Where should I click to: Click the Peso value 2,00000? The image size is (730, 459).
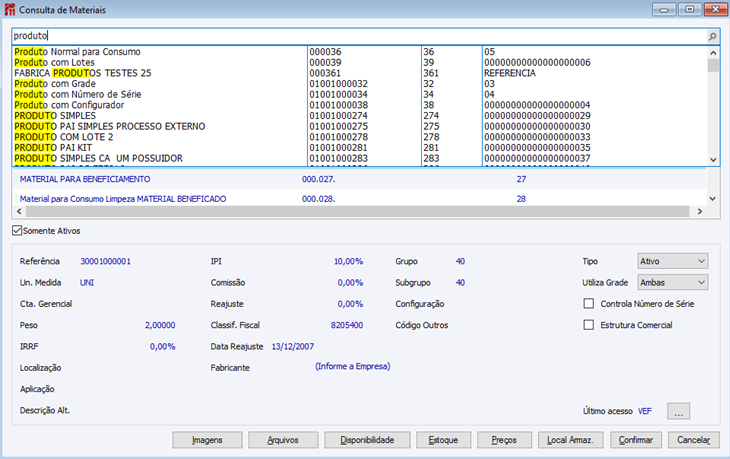tap(160, 325)
